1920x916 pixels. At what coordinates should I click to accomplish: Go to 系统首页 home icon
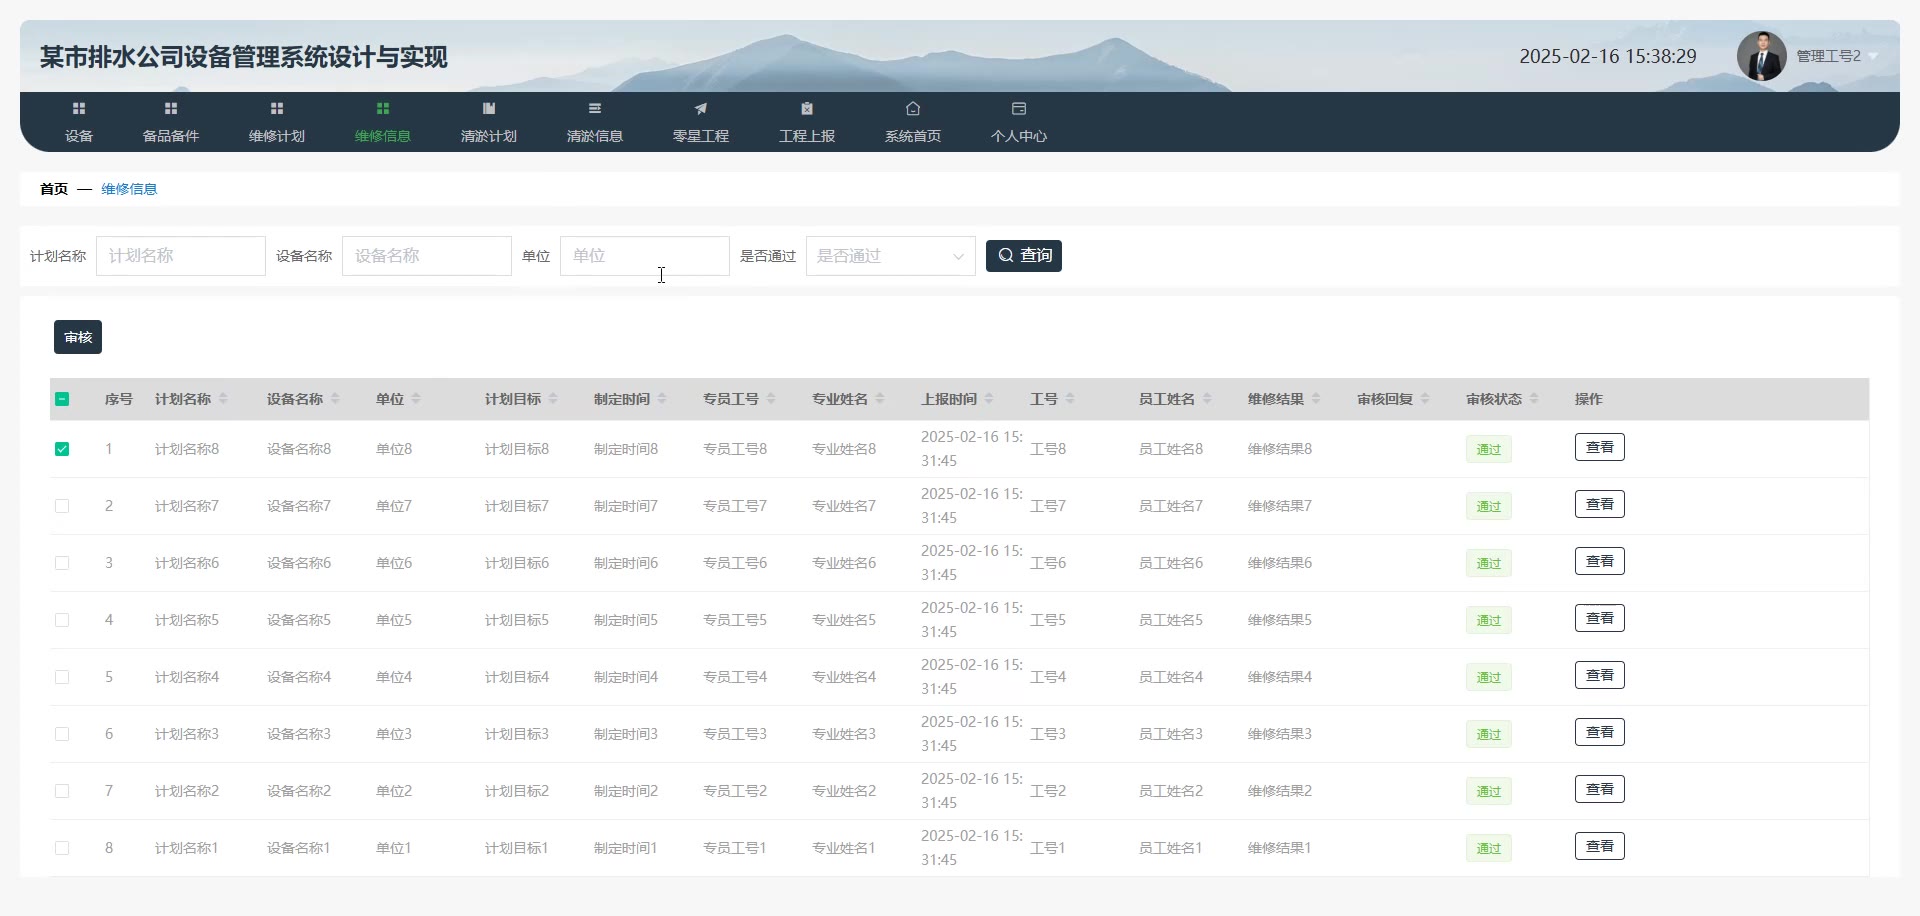[x=913, y=109]
